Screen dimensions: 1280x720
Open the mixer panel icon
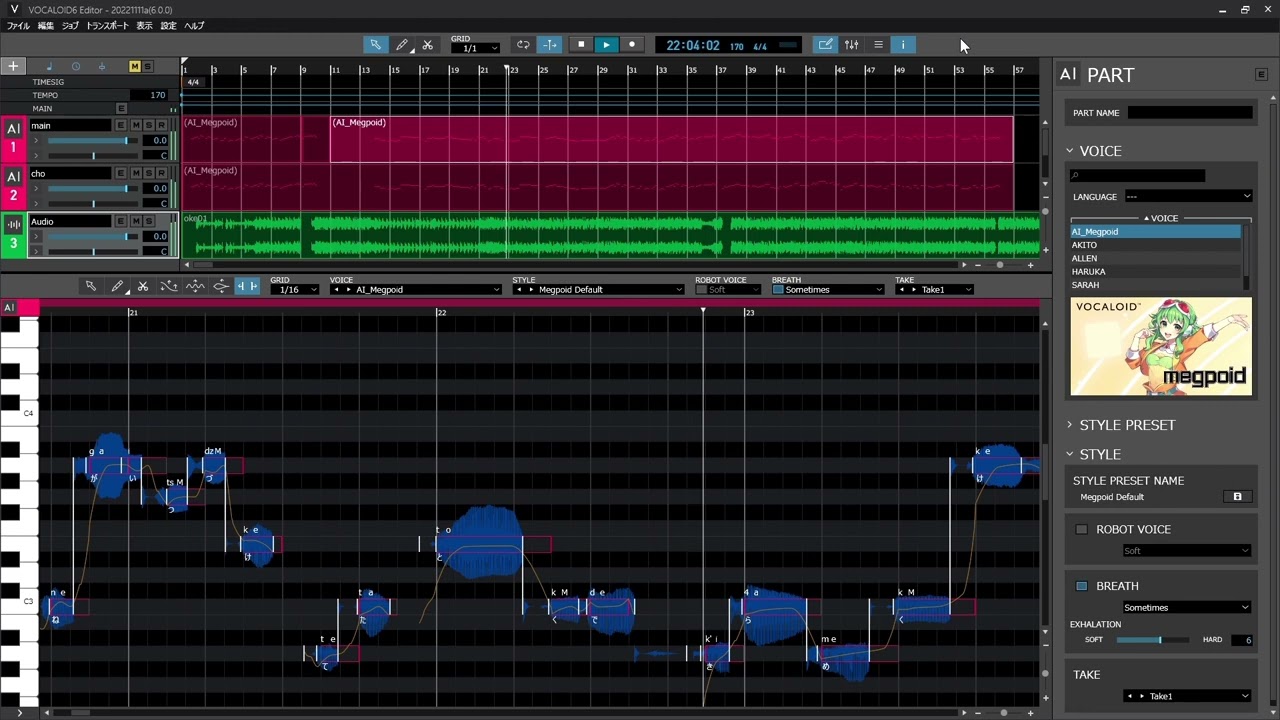851,45
